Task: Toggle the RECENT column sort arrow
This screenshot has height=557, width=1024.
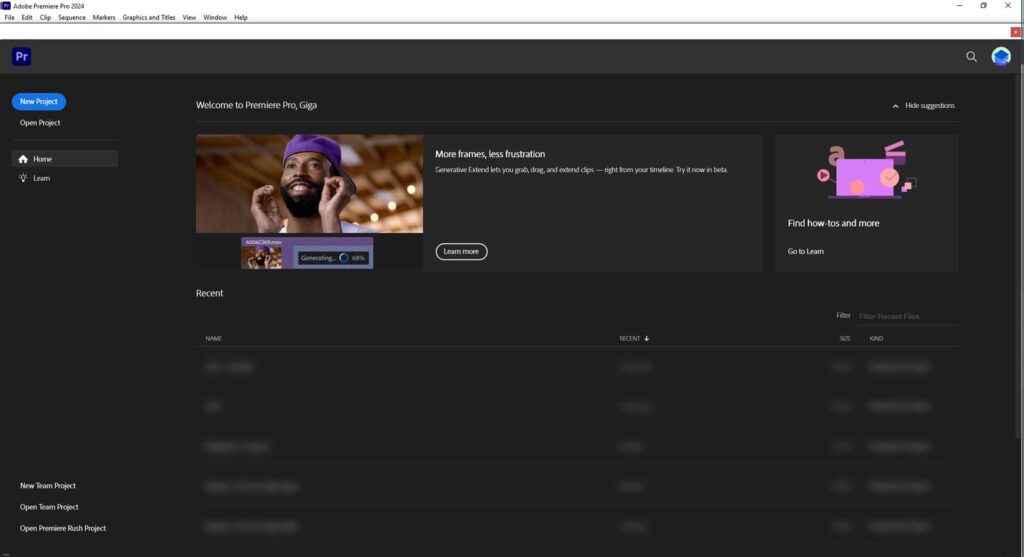Action: tap(647, 338)
